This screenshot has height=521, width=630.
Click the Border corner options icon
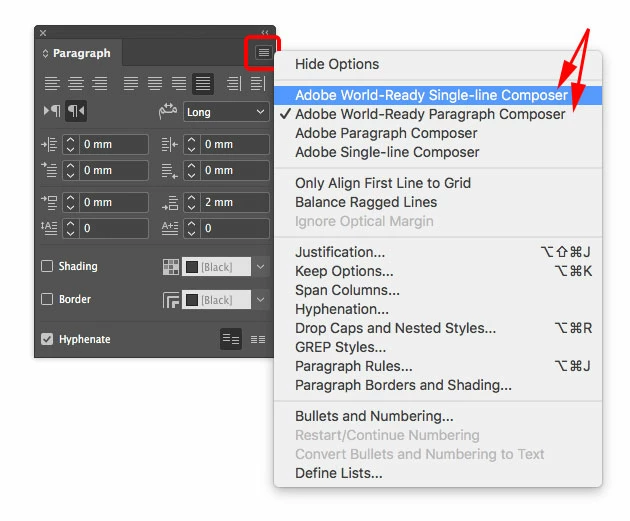pos(171,300)
